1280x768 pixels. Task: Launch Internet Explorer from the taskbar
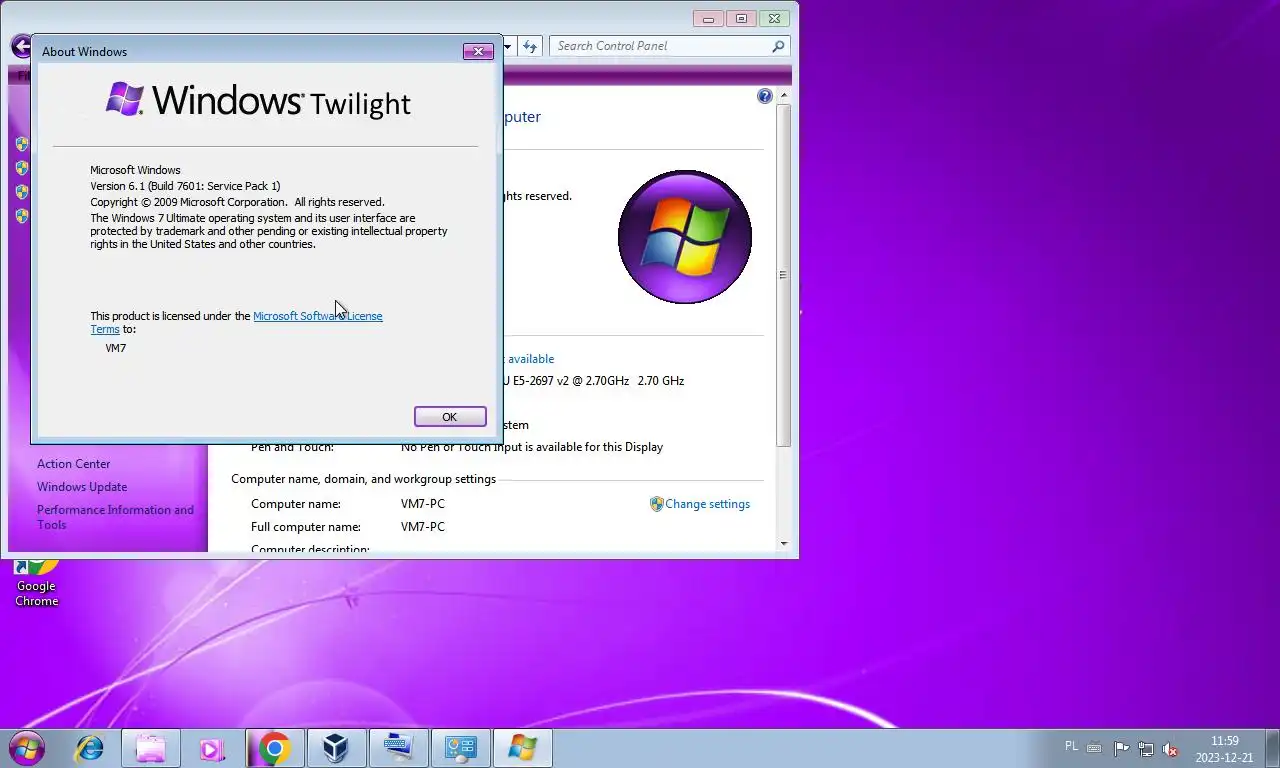90,748
